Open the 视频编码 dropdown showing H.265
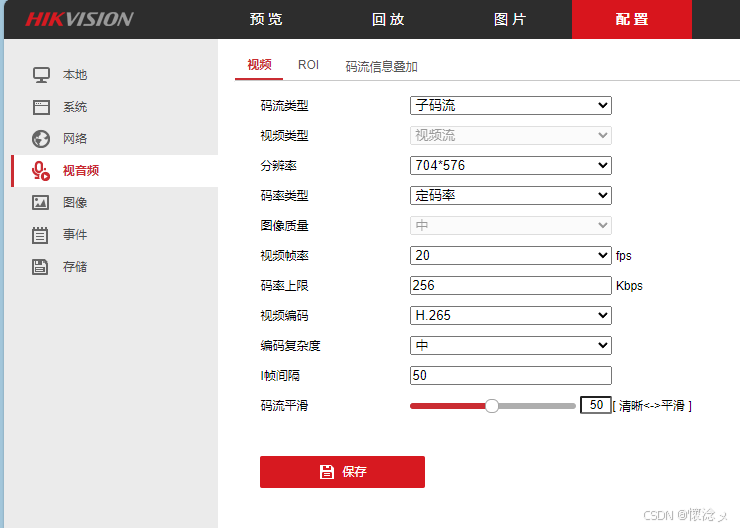 511,316
